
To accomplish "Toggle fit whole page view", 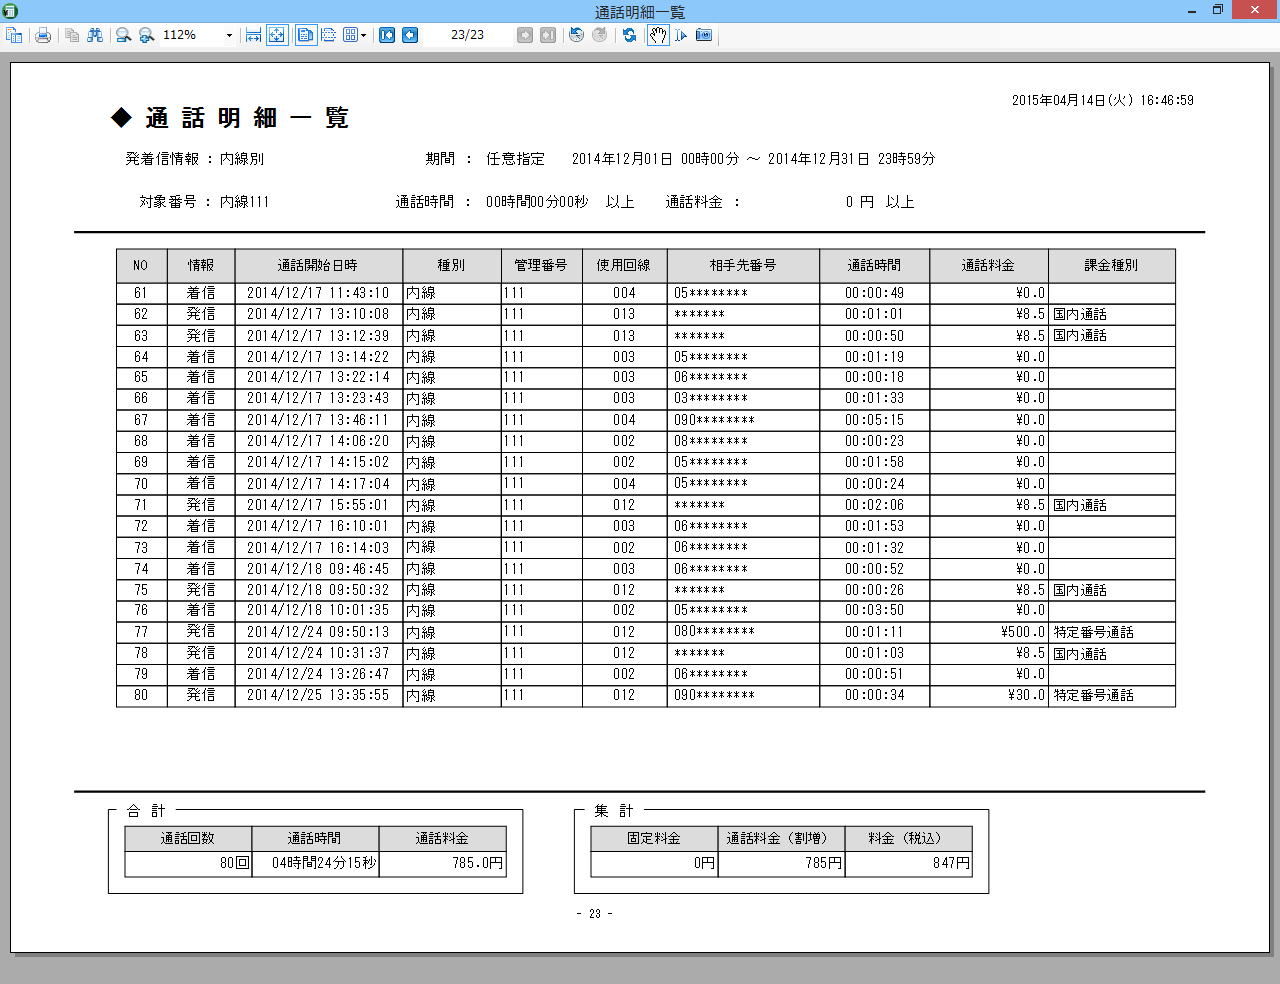I will pyautogui.click(x=277, y=35).
